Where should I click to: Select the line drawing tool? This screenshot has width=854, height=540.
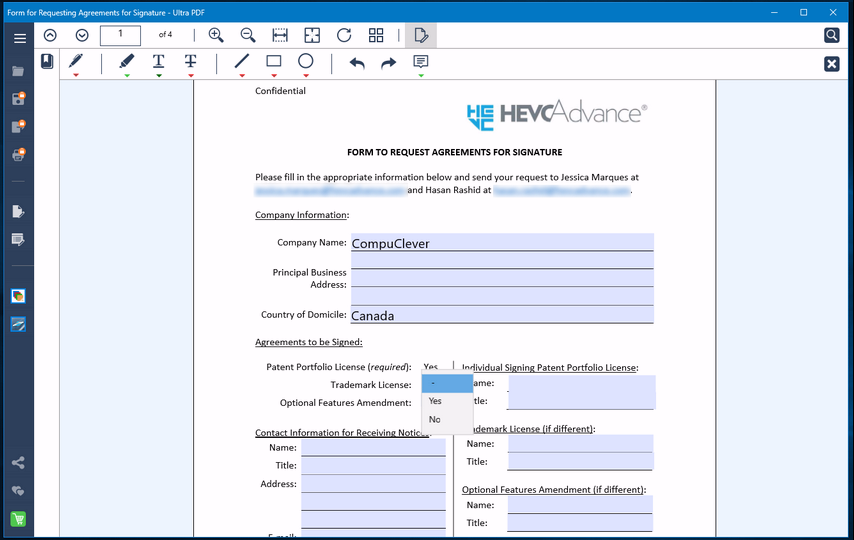(x=242, y=60)
